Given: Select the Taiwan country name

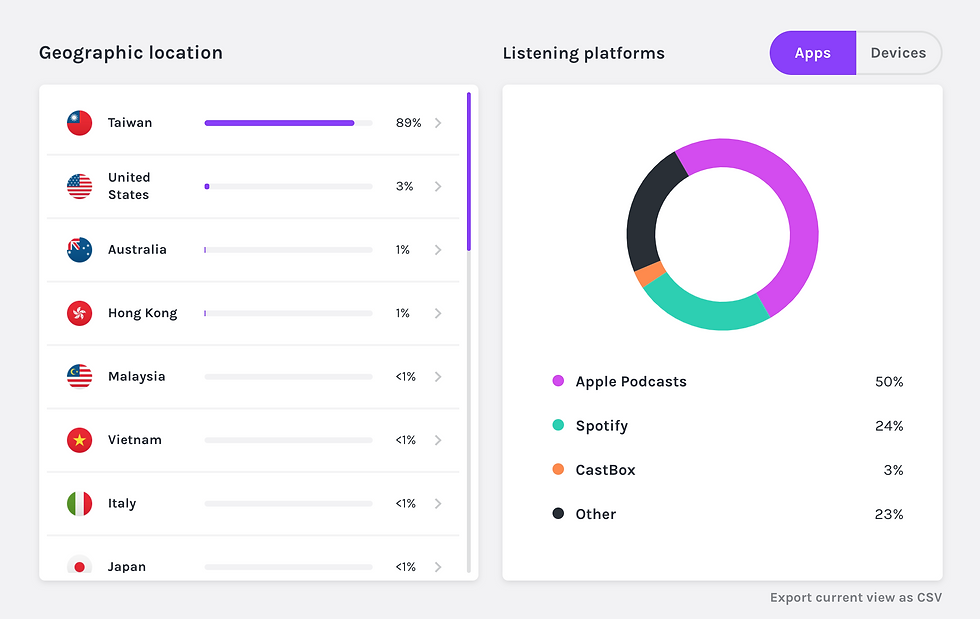Looking at the screenshot, I should point(130,123).
